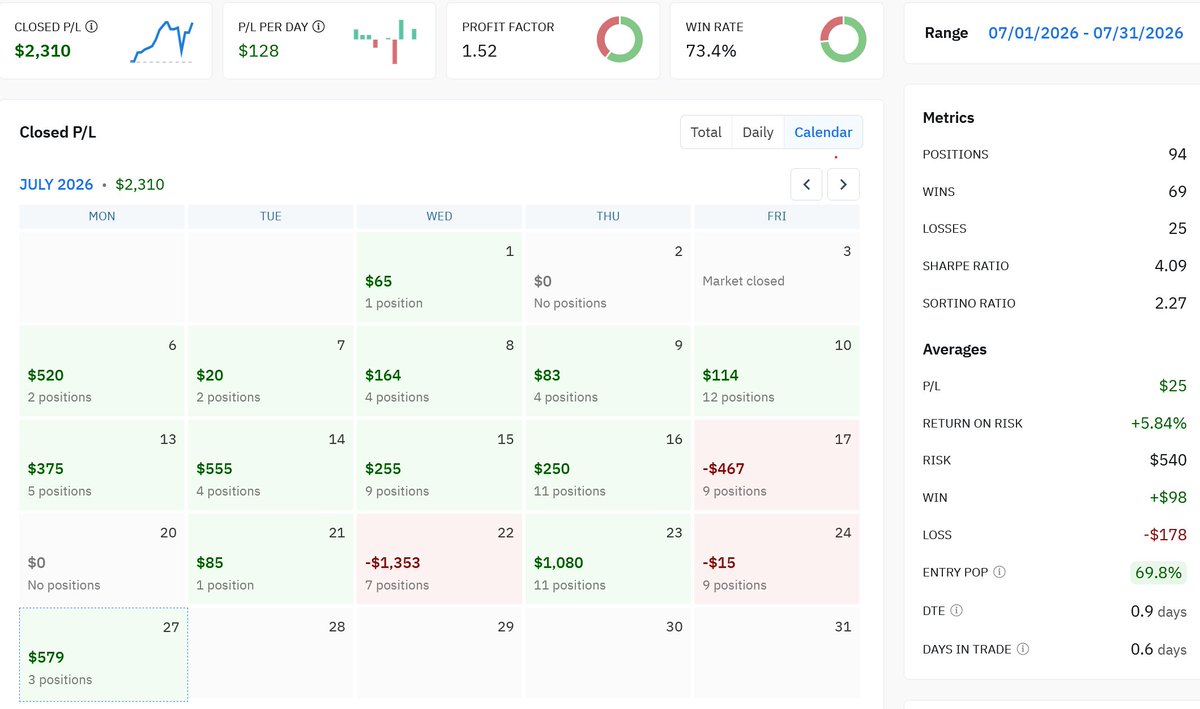Click the average Loss value -$178
Image resolution: width=1200 pixels, height=709 pixels.
(x=1165, y=535)
